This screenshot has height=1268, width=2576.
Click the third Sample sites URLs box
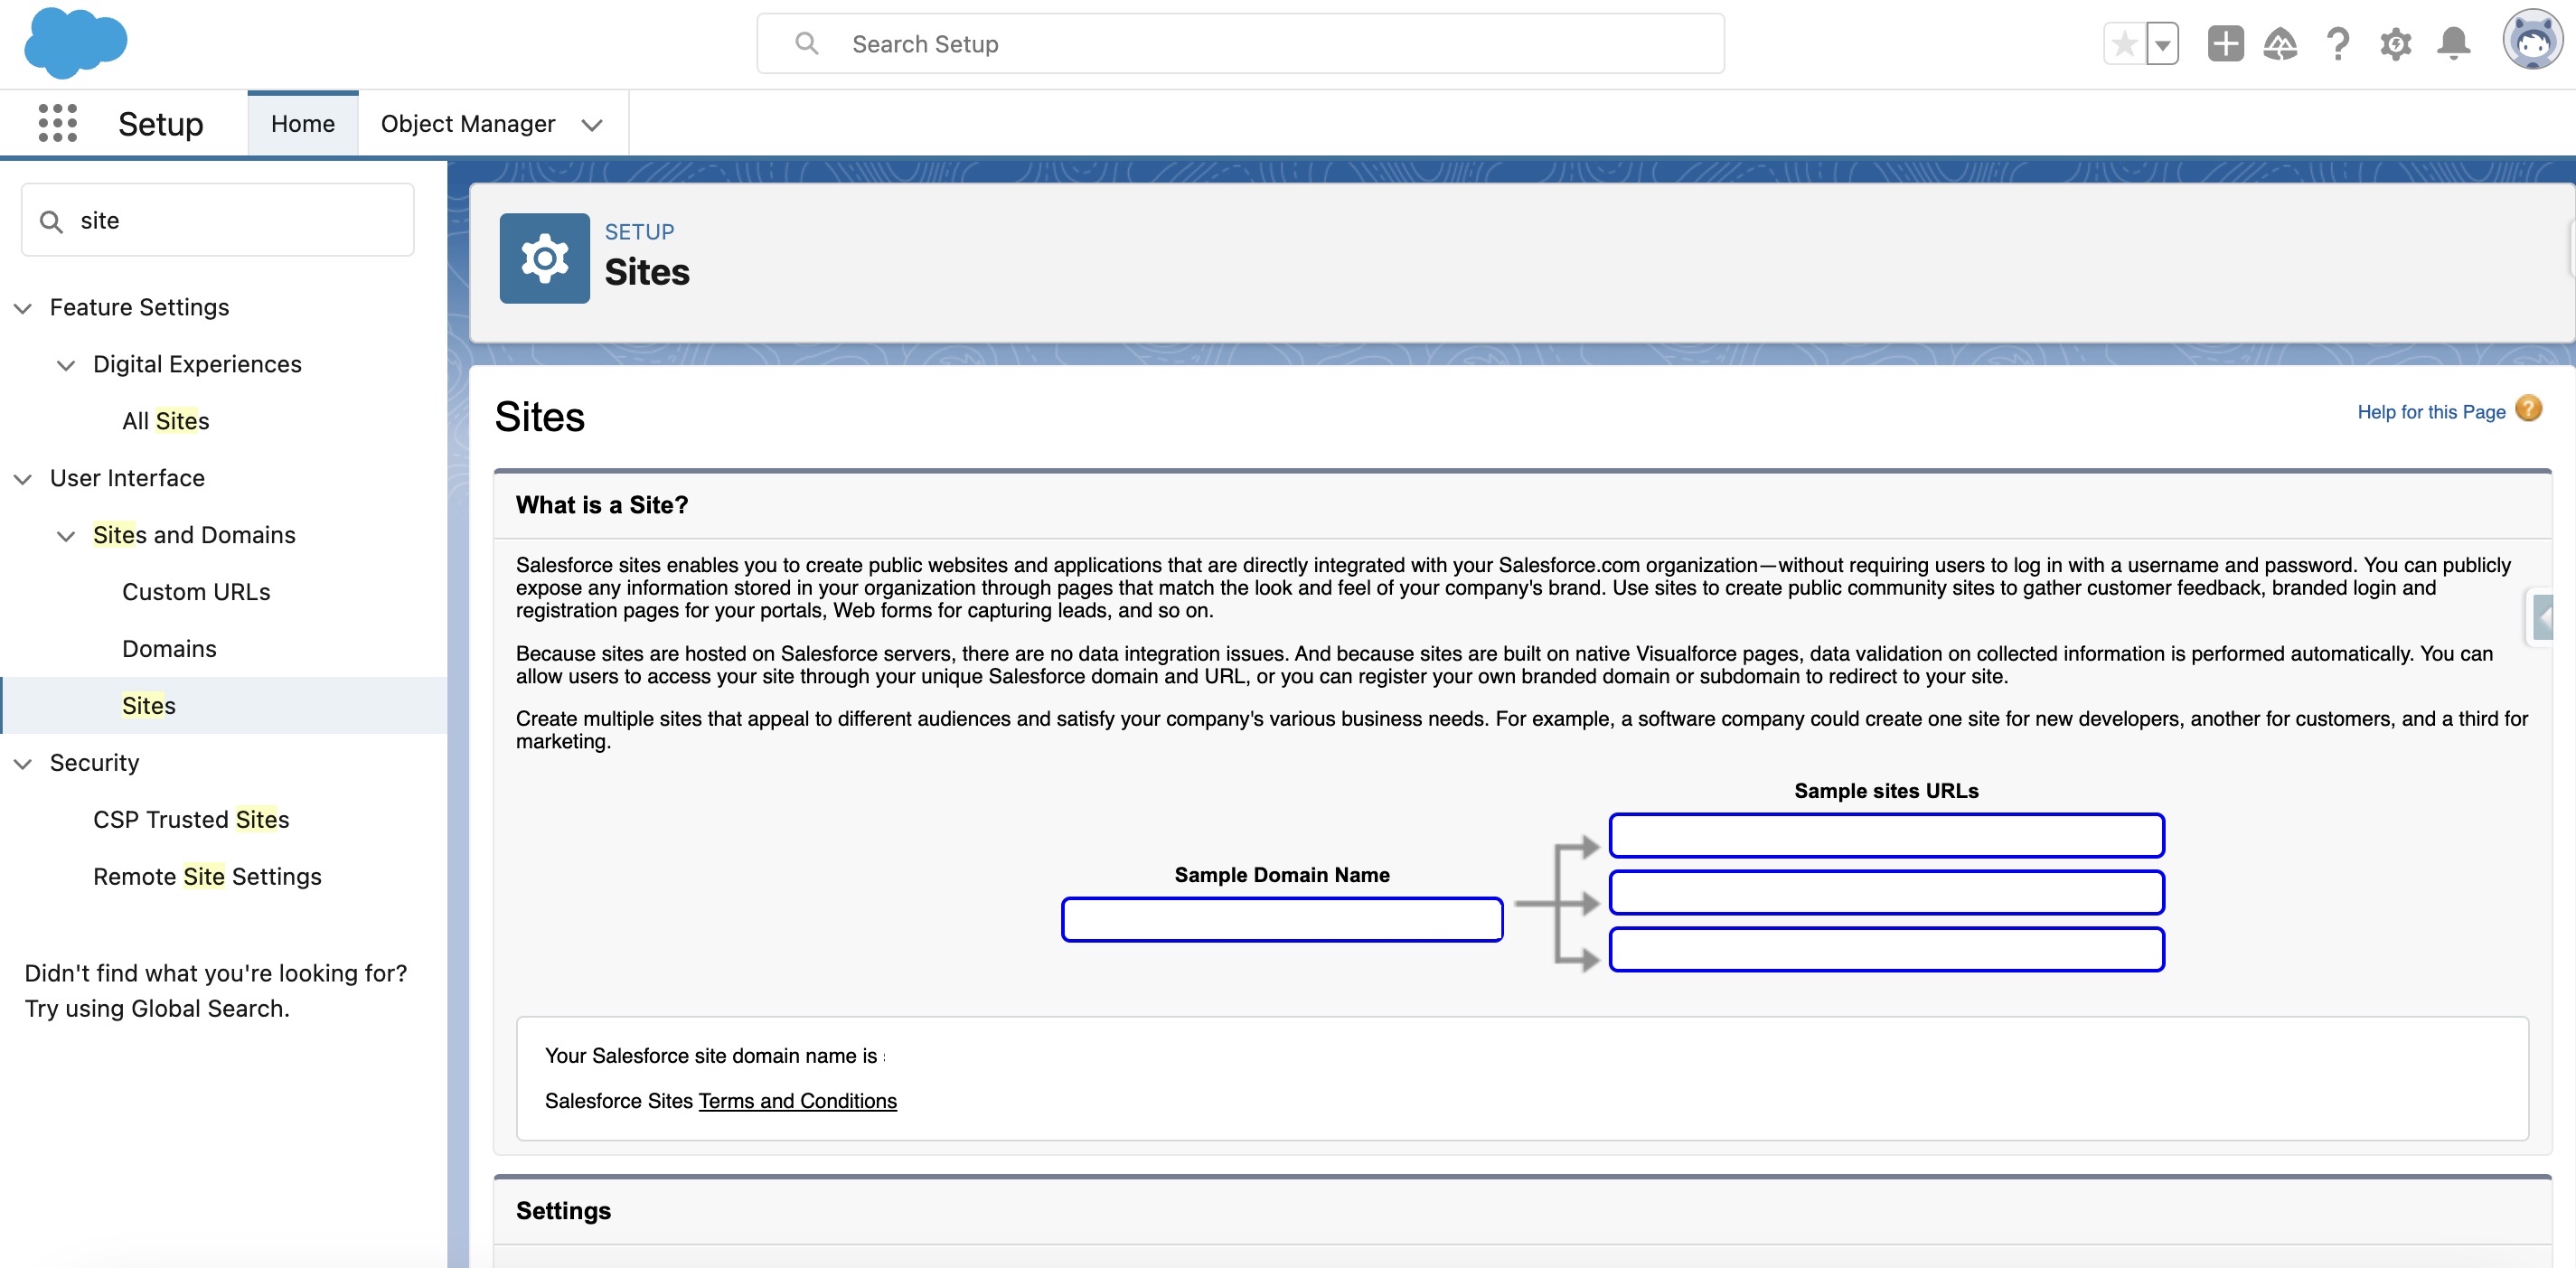click(1886, 950)
